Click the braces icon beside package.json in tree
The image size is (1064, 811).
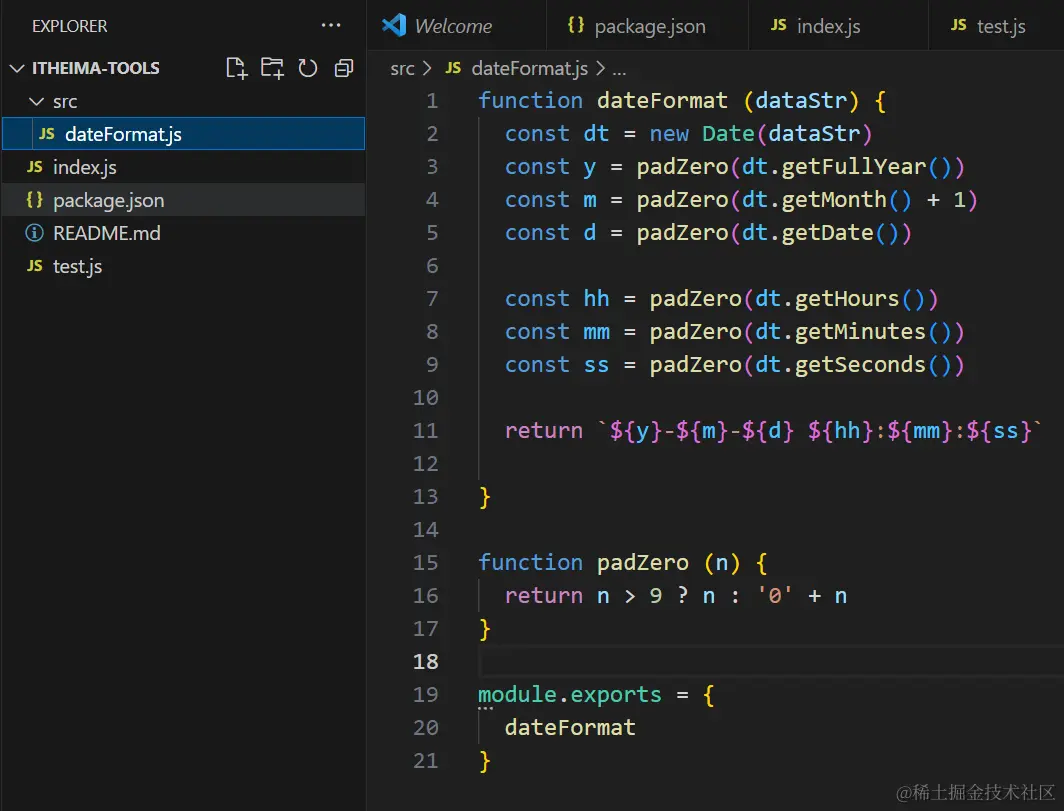click(x=35, y=200)
